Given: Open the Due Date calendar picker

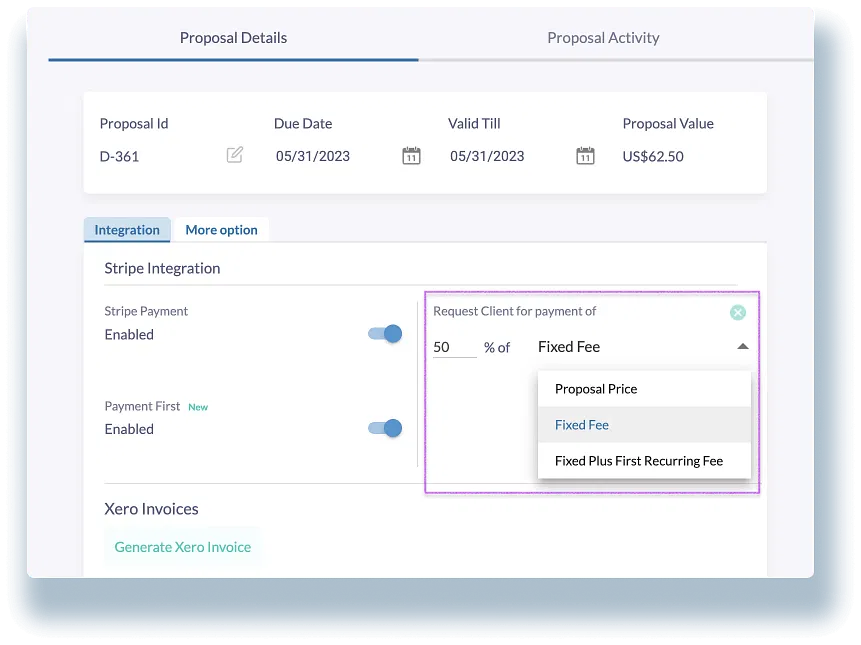Looking at the screenshot, I should (411, 155).
